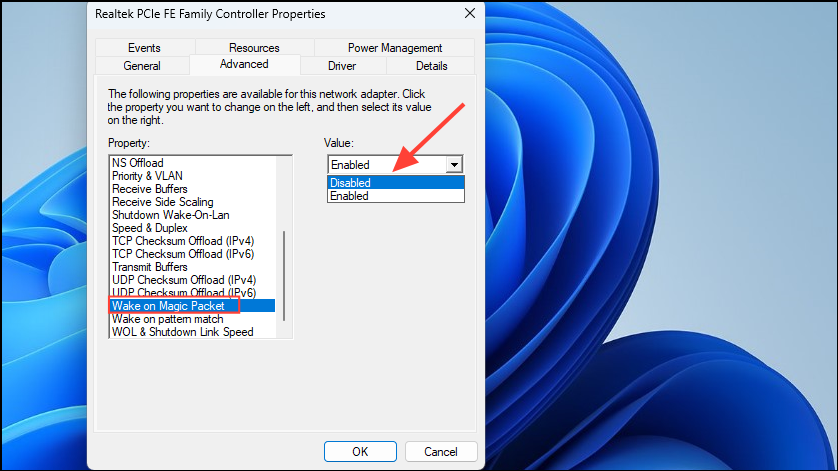Image resolution: width=838 pixels, height=471 pixels.
Task: Select Transmit Buffers property
Action: coord(150,267)
